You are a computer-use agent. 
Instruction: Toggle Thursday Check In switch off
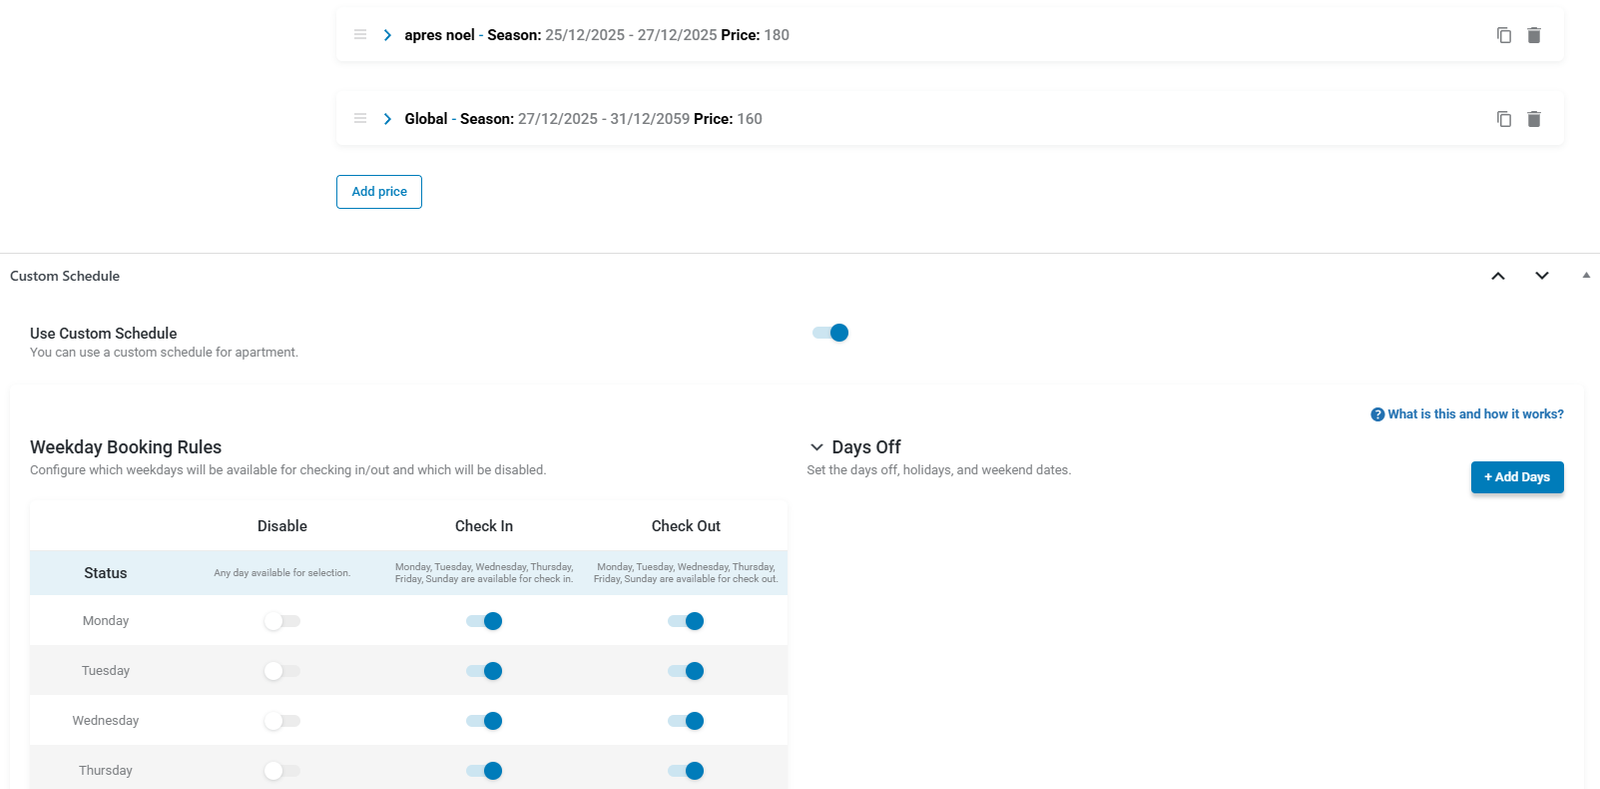pos(484,771)
